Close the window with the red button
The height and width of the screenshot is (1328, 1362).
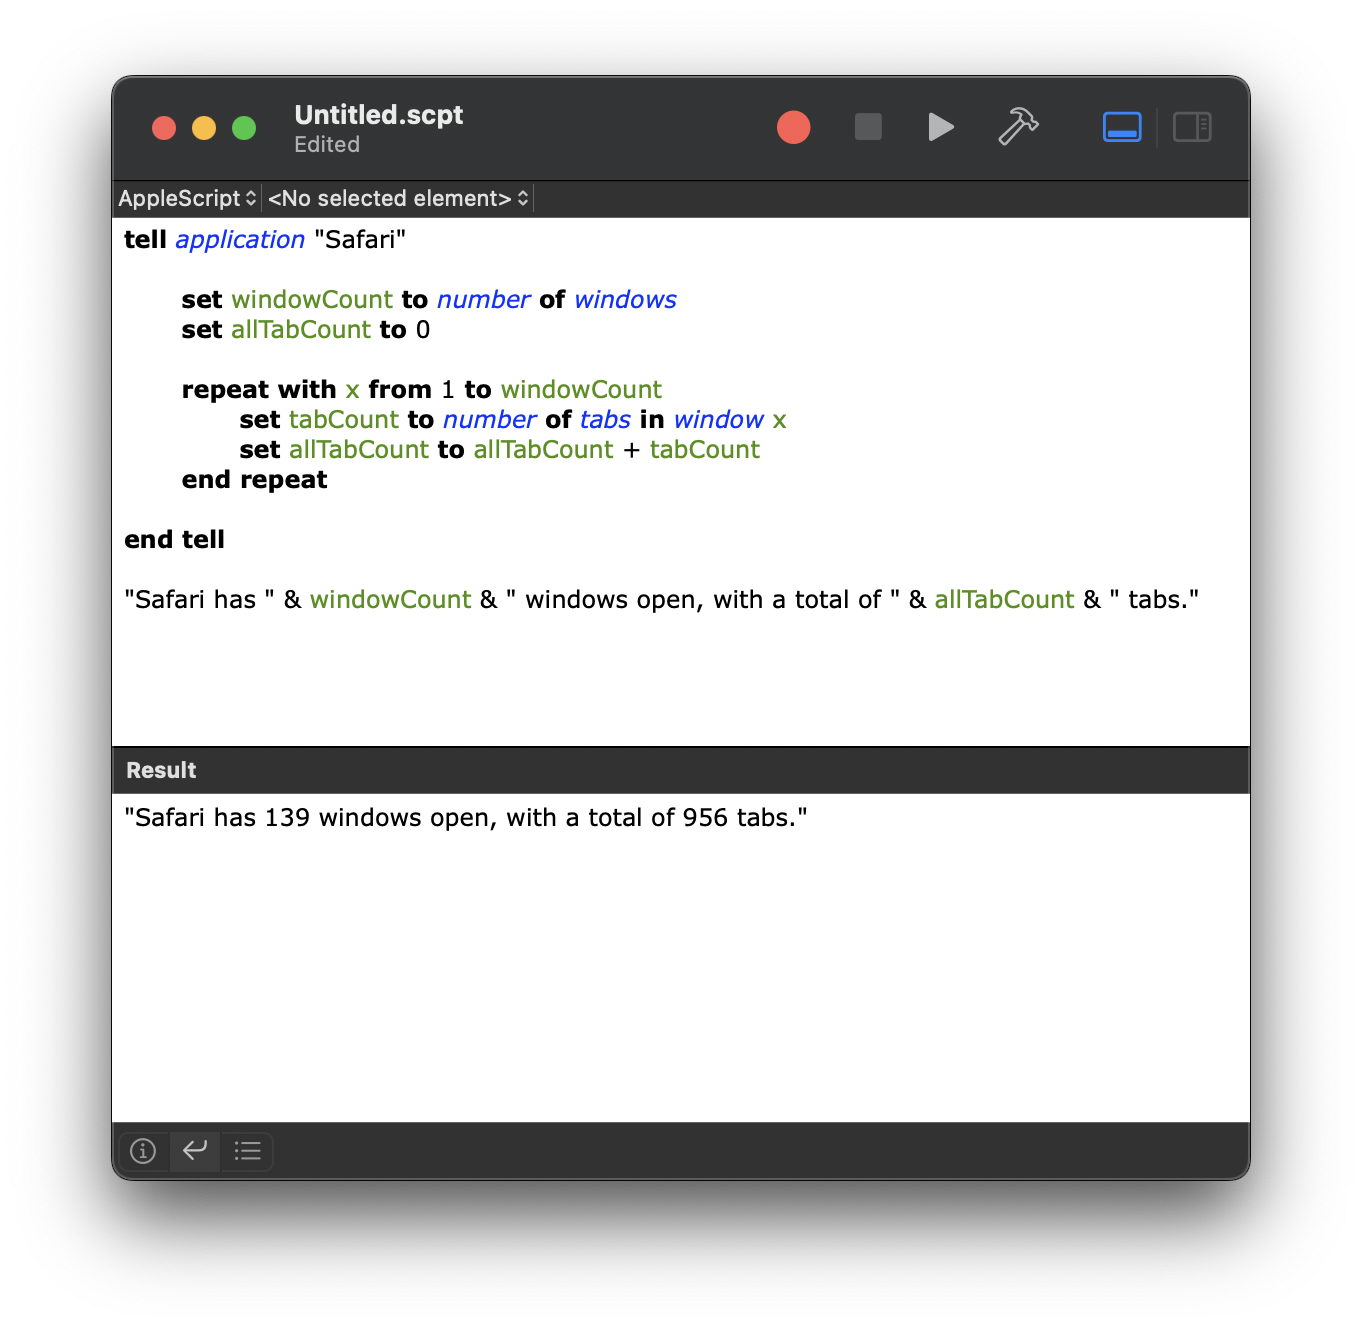(164, 128)
